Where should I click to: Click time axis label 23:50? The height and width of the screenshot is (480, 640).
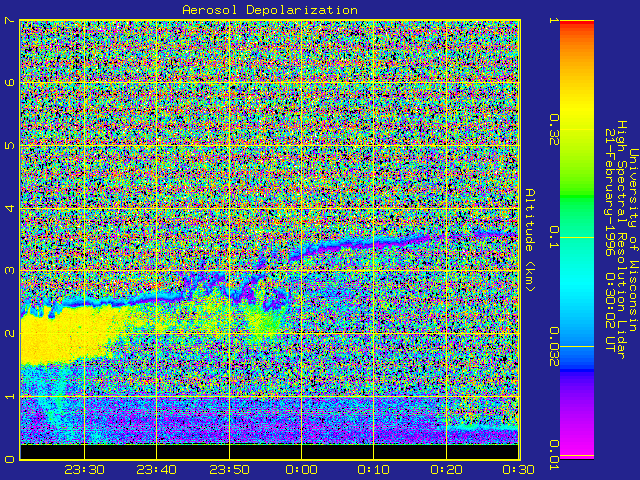point(229,470)
